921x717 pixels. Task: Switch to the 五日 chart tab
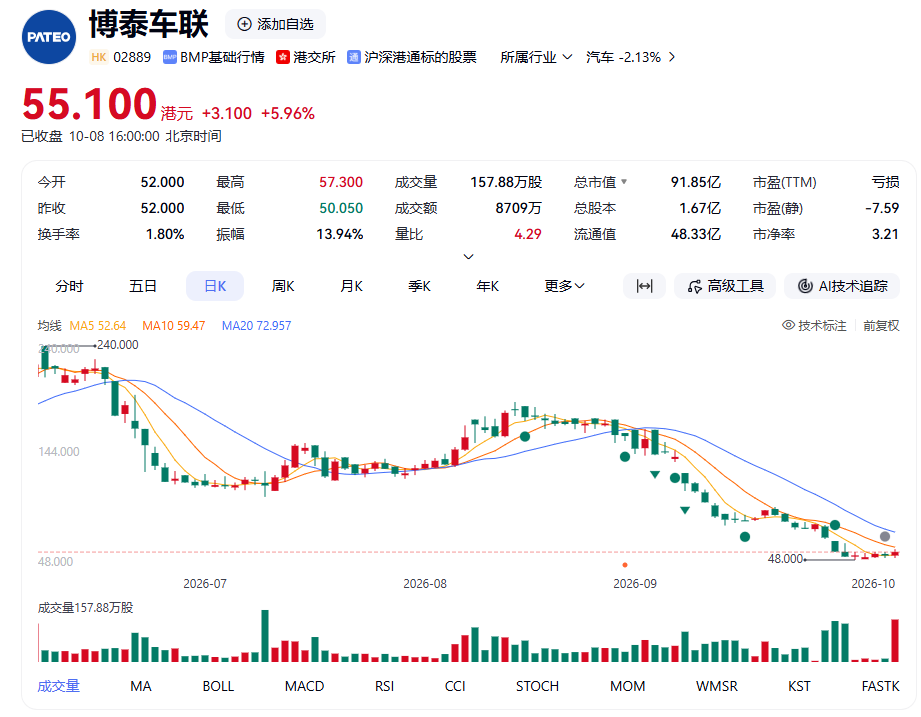(x=143, y=286)
